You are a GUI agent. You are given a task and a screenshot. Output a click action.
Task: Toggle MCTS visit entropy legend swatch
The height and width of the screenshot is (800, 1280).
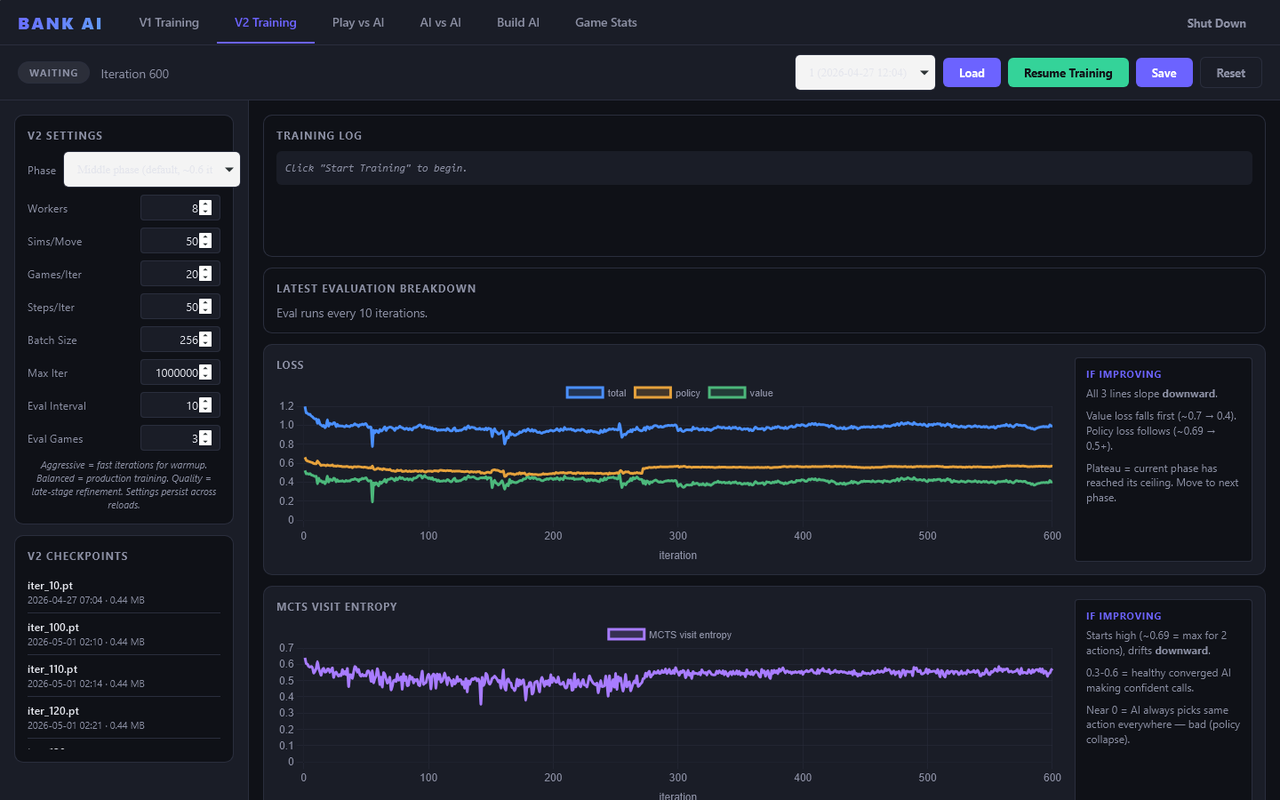[626, 635]
